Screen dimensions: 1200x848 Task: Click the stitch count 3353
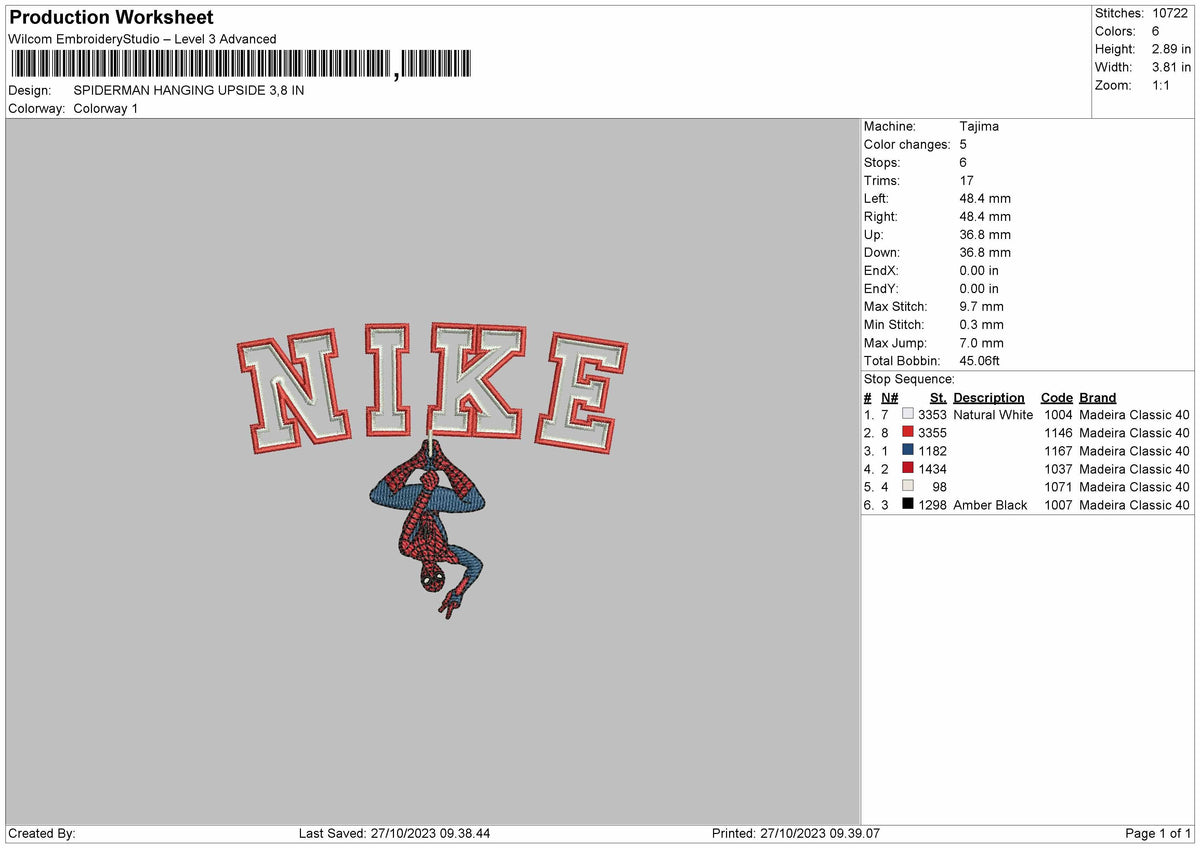click(932, 414)
